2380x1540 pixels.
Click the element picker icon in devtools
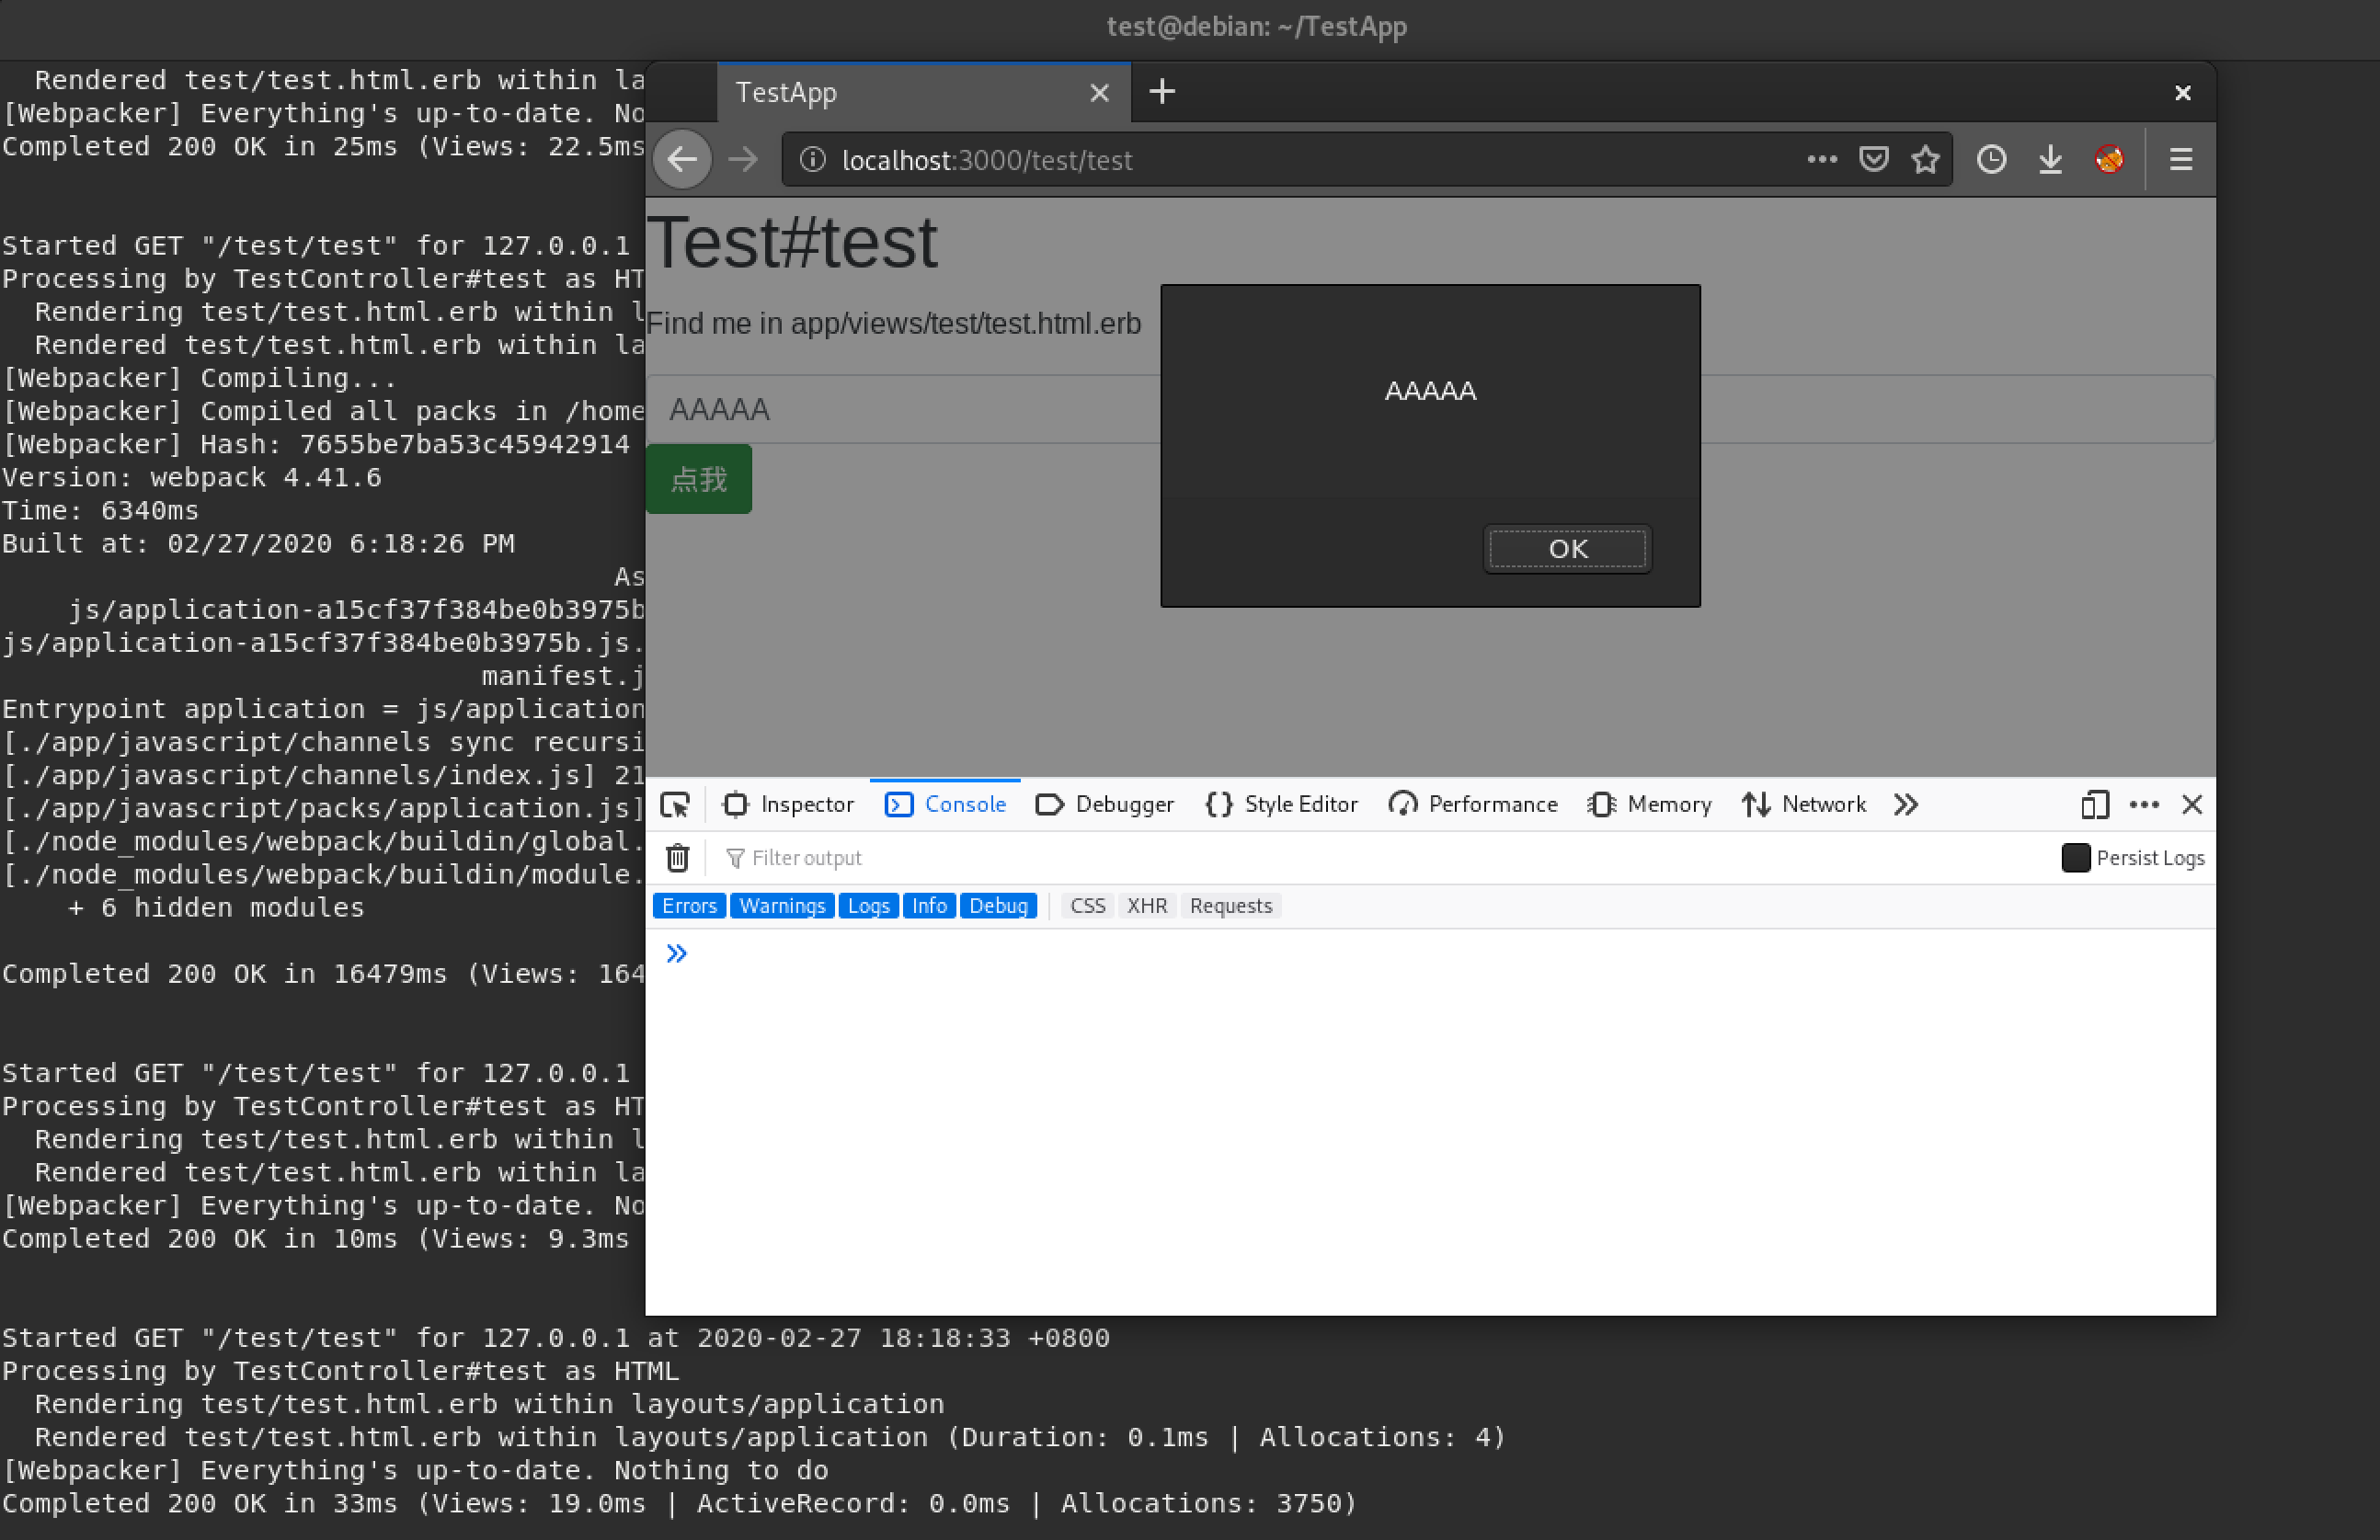pyautogui.click(x=675, y=805)
